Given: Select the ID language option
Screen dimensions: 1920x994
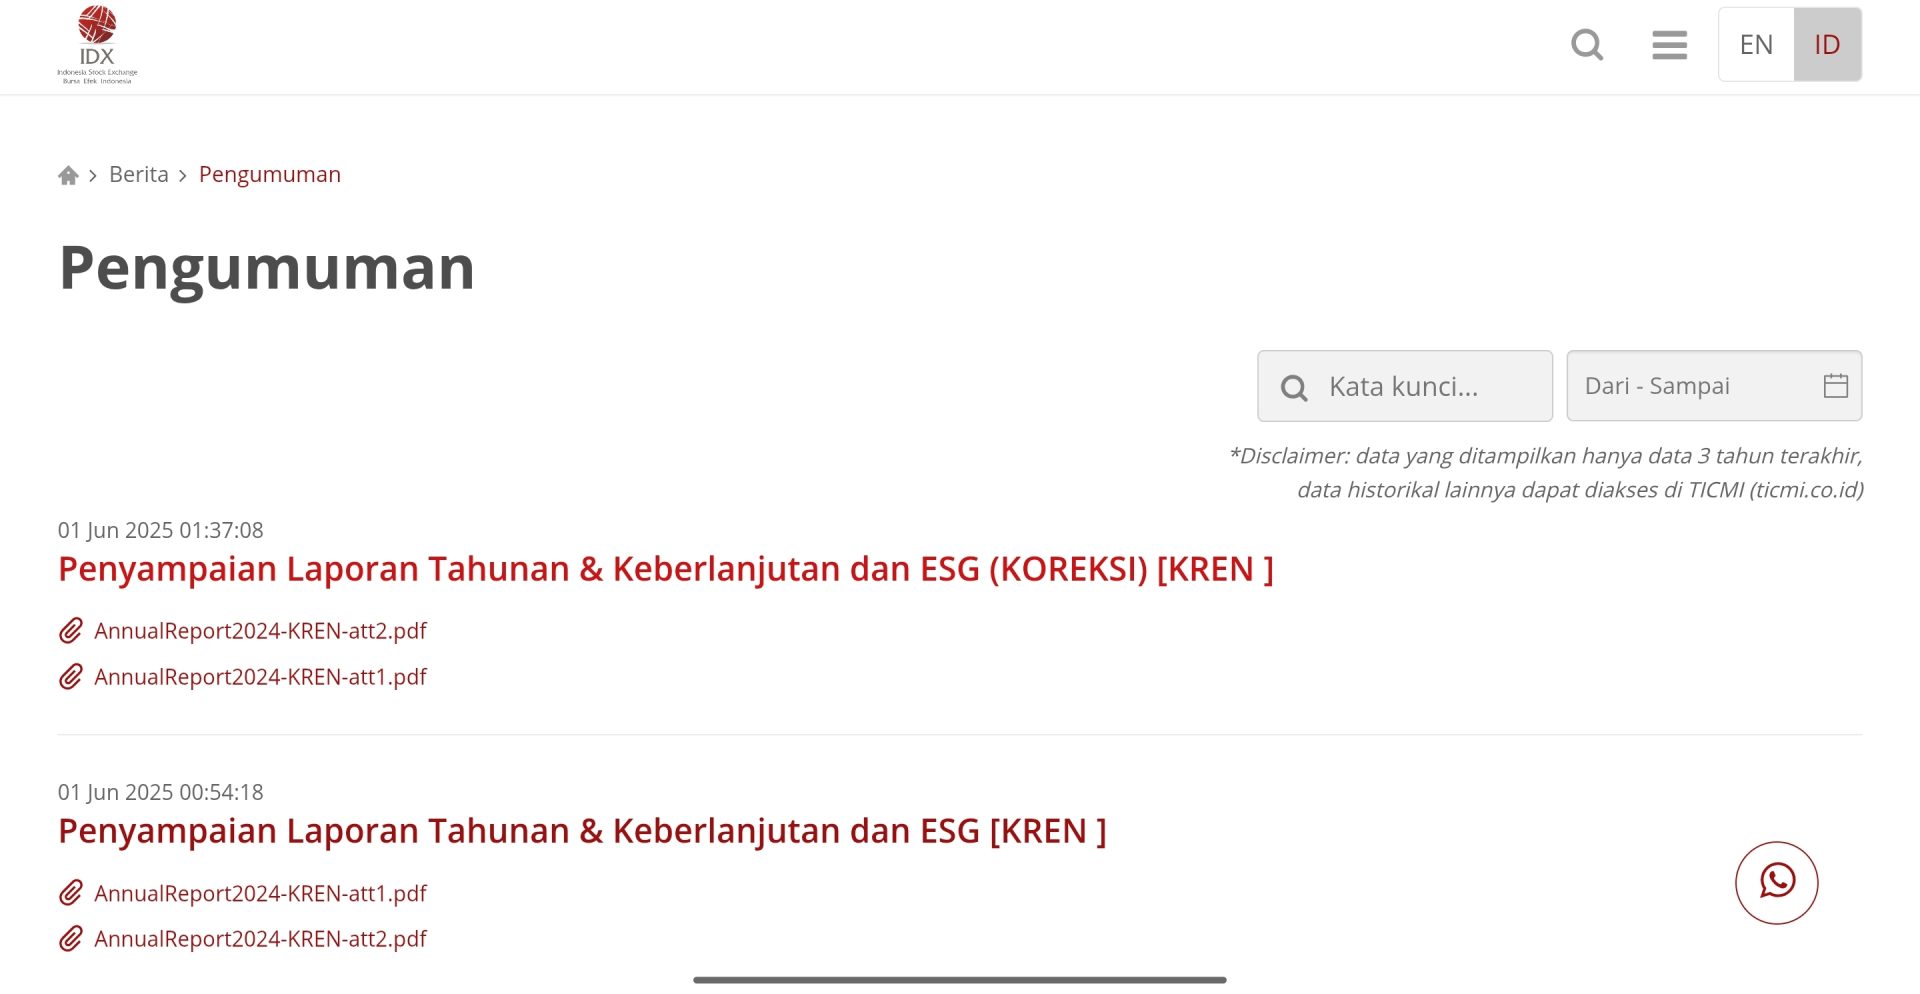Looking at the screenshot, I should click(1827, 45).
